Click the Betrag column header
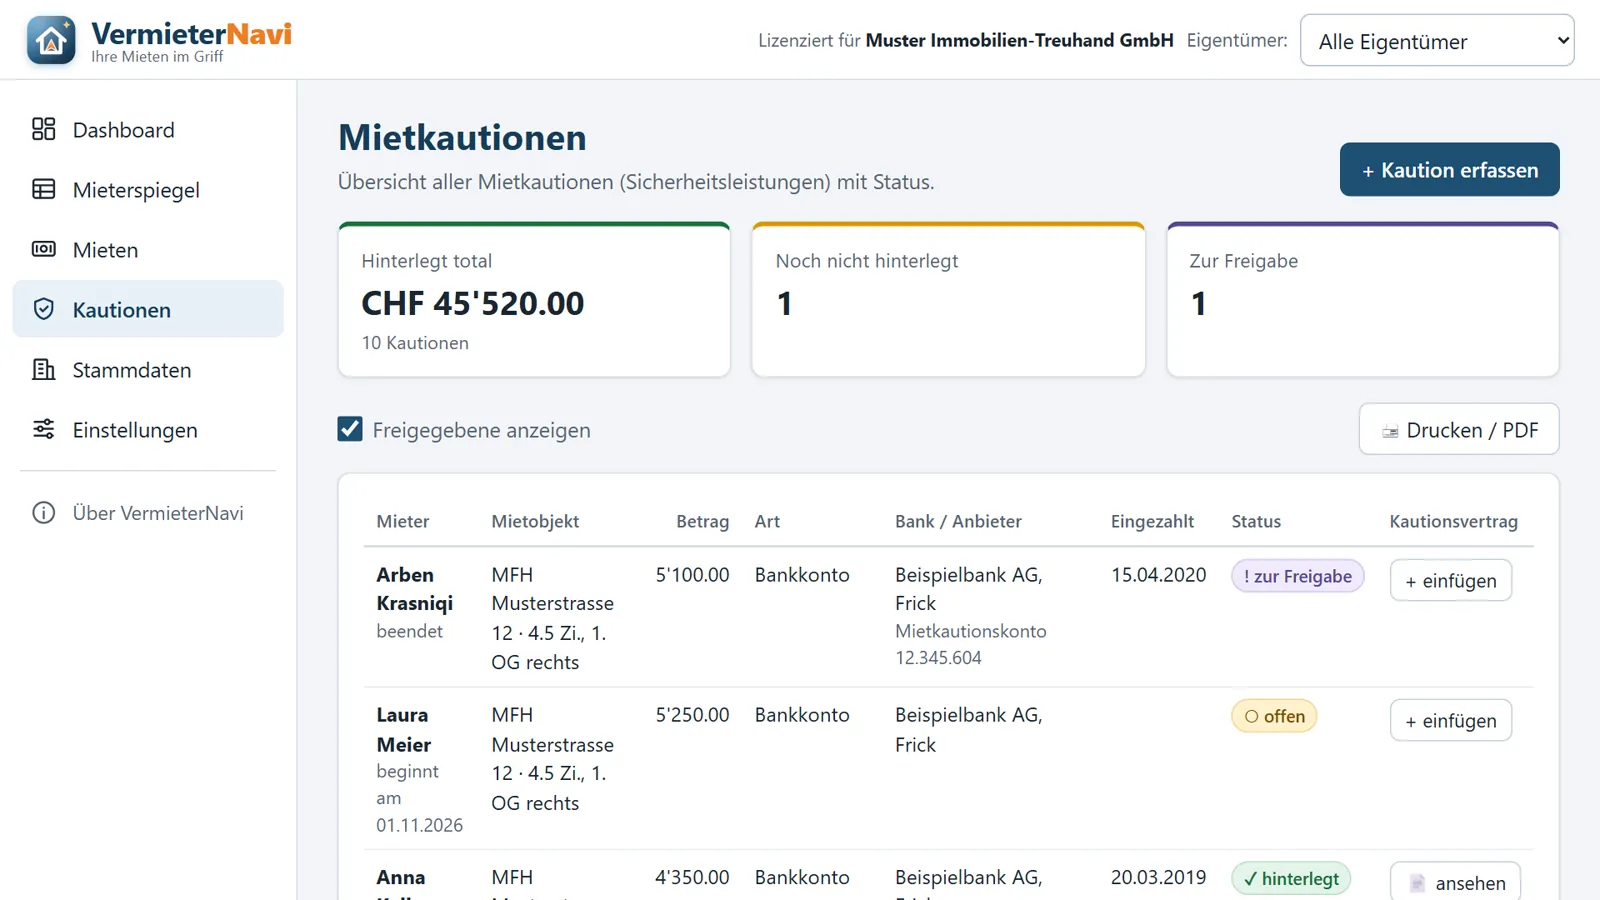The image size is (1600, 900). pos(702,521)
